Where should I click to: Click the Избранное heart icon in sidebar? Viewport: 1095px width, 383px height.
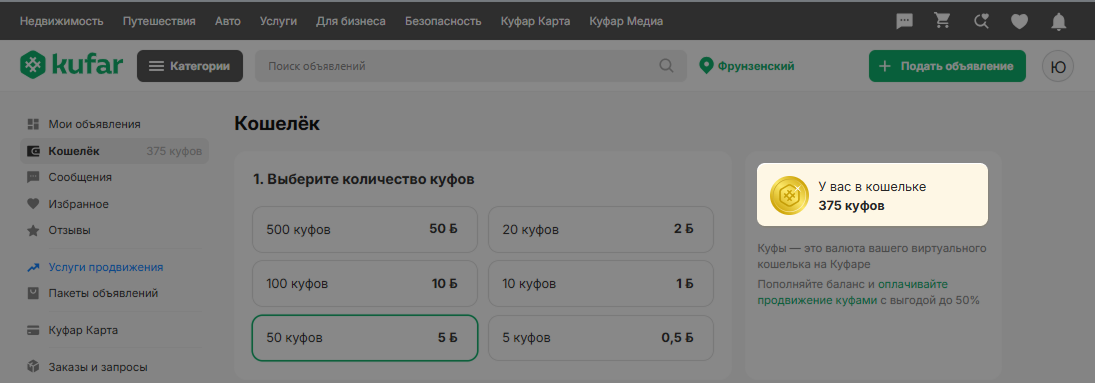(33, 204)
